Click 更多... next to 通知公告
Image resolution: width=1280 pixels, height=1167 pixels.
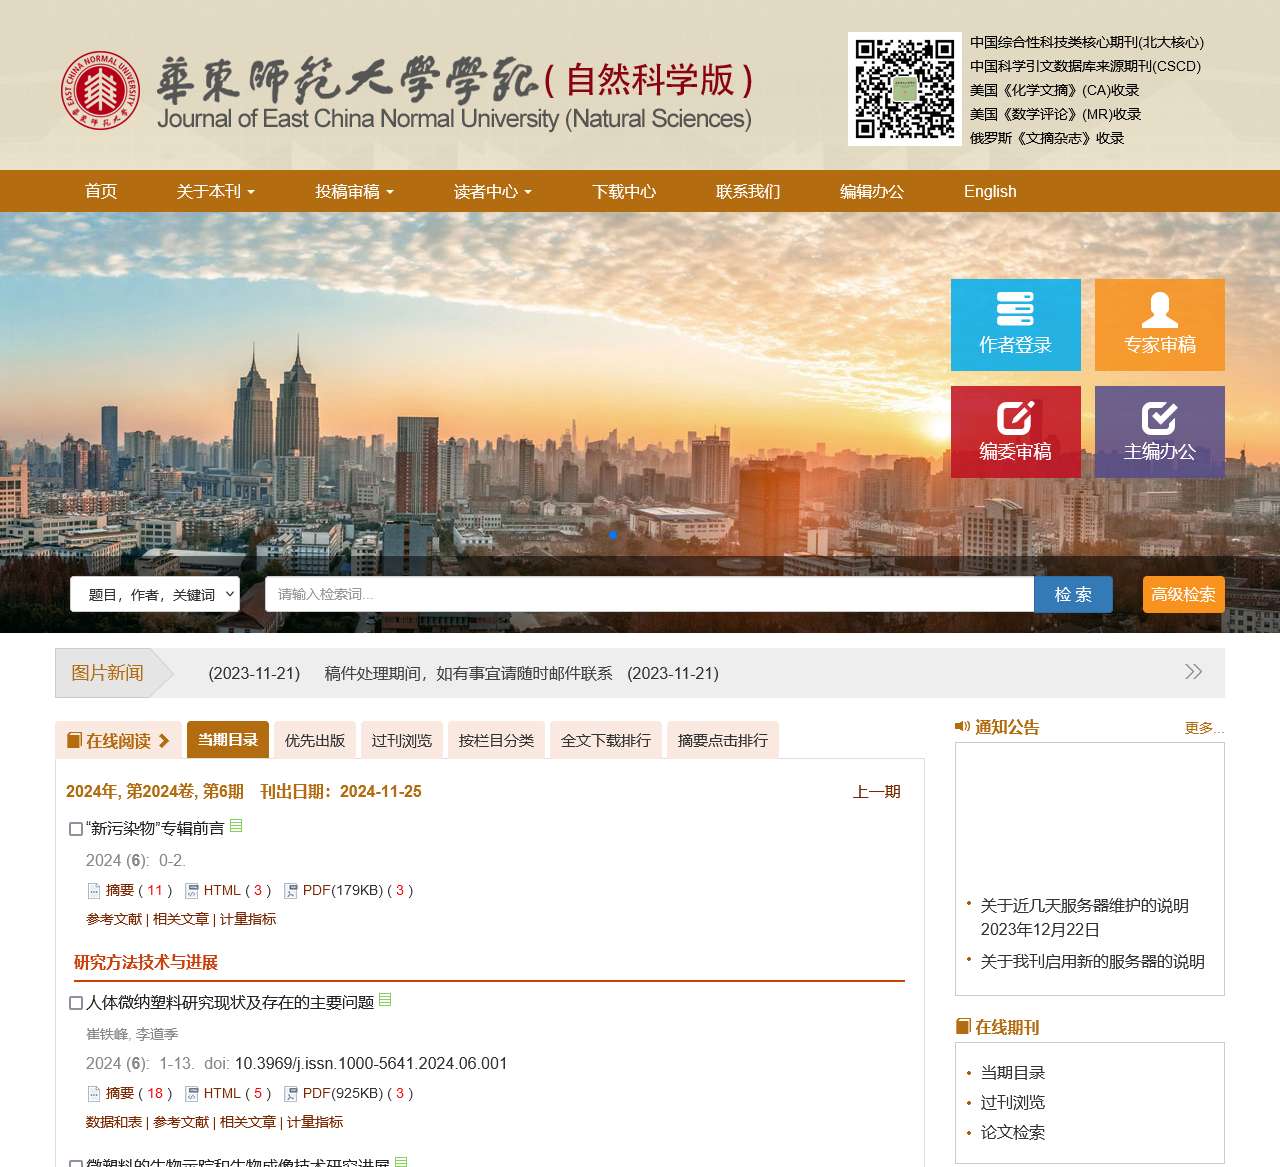1204,727
